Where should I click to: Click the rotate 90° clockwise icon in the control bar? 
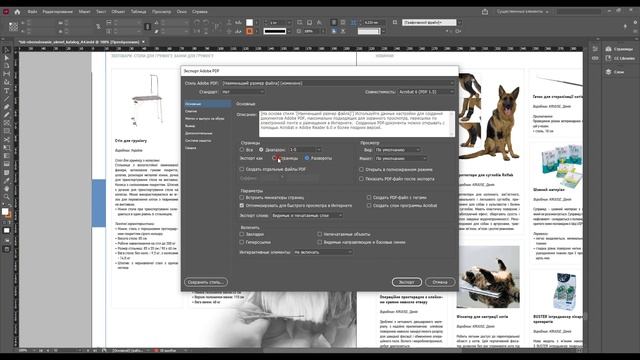click(197, 22)
